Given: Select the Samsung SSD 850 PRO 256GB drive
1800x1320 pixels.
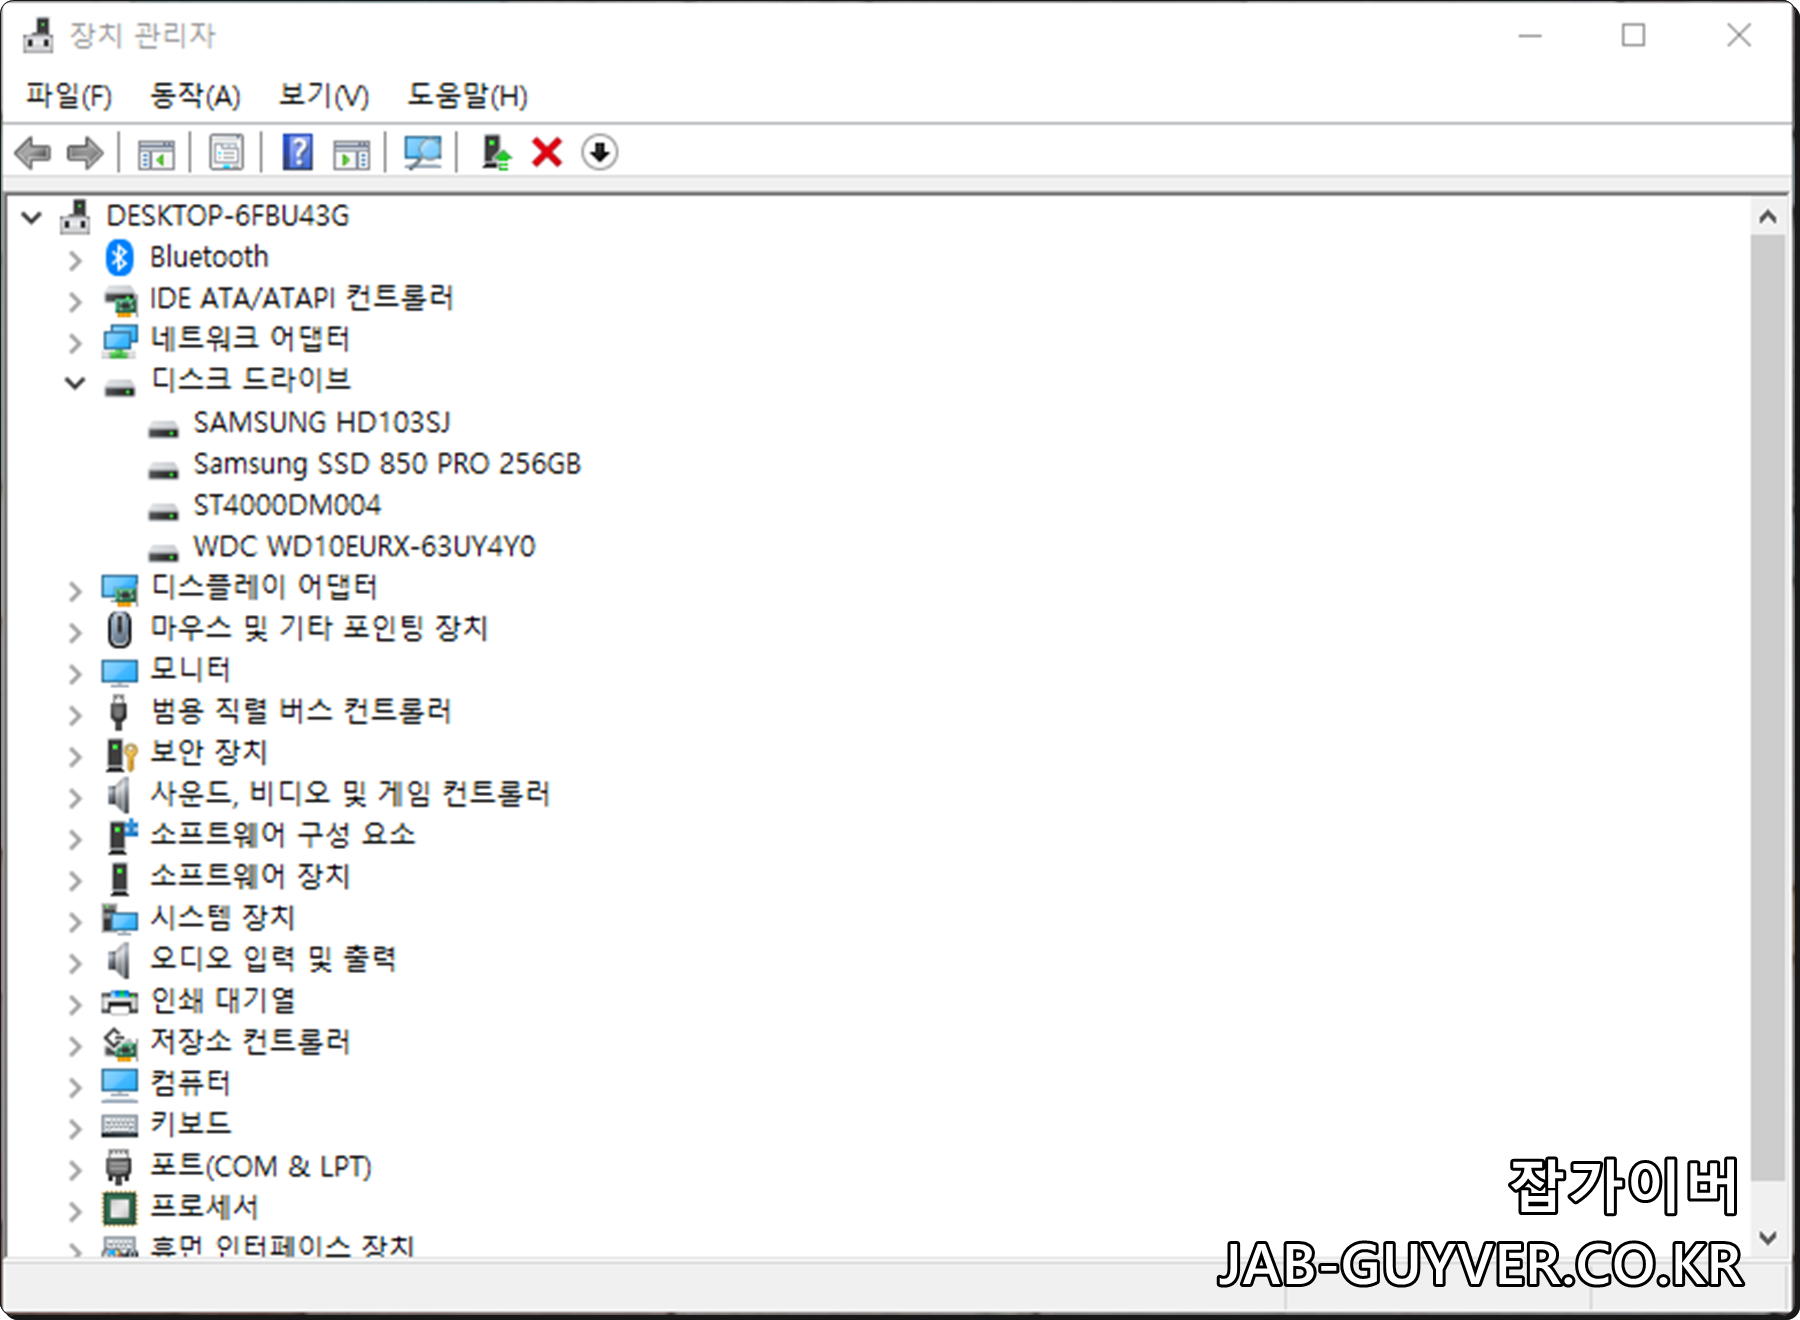Looking at the screenshot, I should point(388,463).
